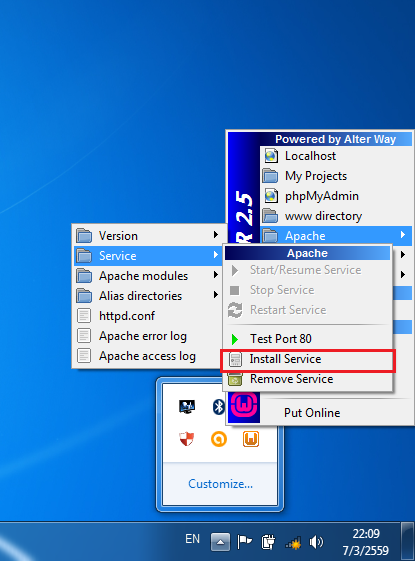The width and height of the screenshot is (415, 561).
Task: Click the red shield tray icon
Action: [x=187, y=439]
